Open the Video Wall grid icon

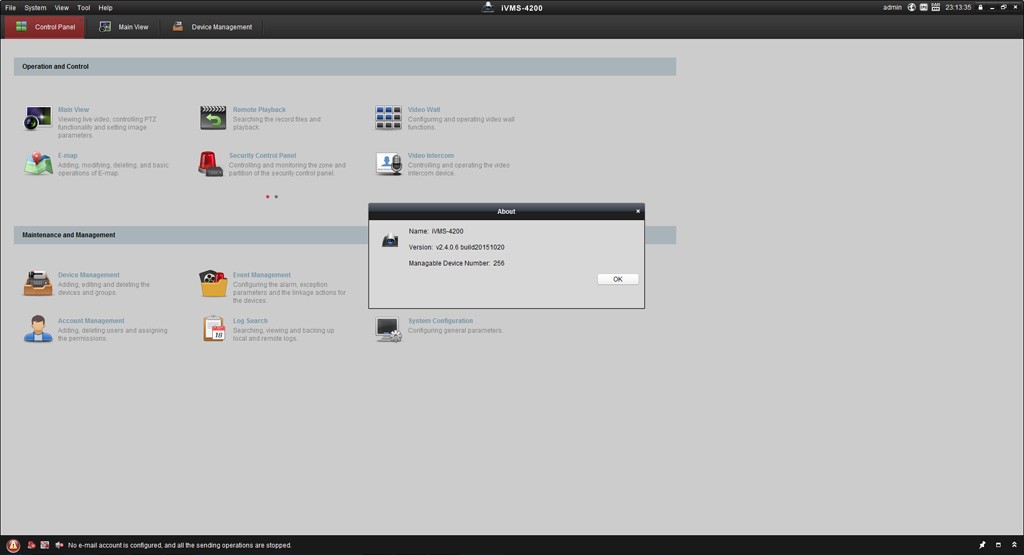(388, 118)
